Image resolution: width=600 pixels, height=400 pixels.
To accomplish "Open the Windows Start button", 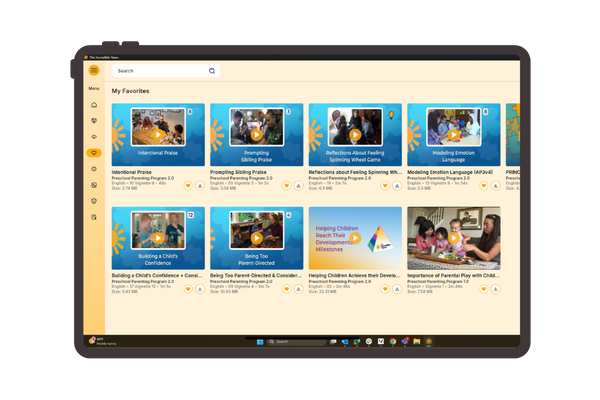I will point(260,342).
